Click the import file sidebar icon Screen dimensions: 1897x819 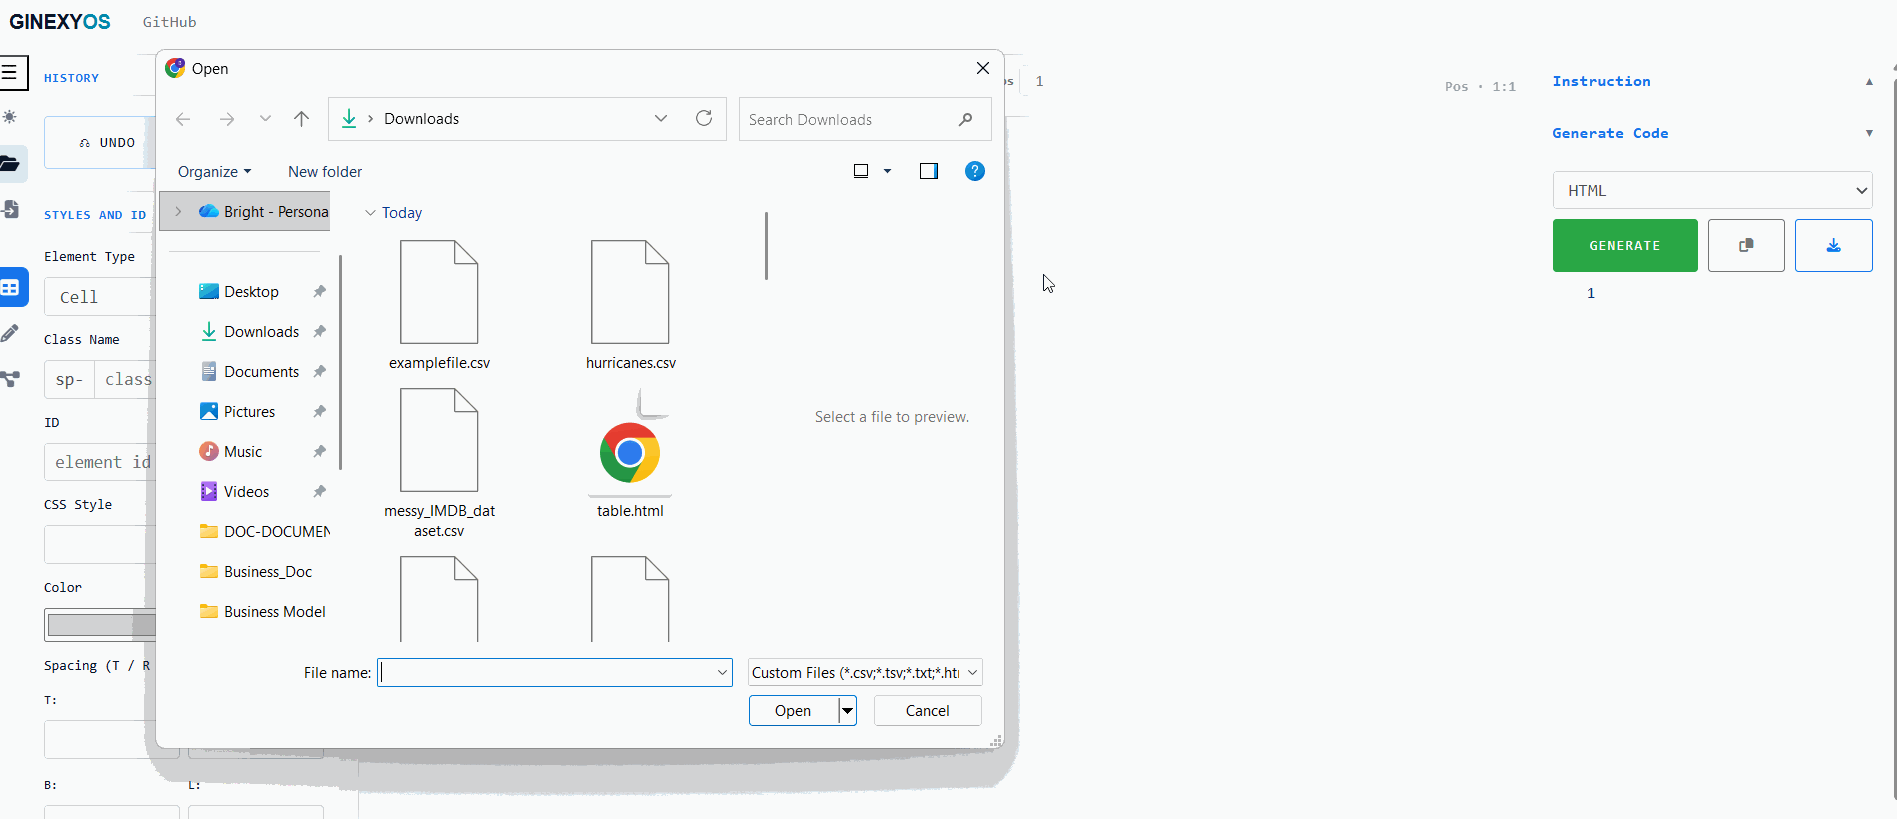[x=11, y=209]
